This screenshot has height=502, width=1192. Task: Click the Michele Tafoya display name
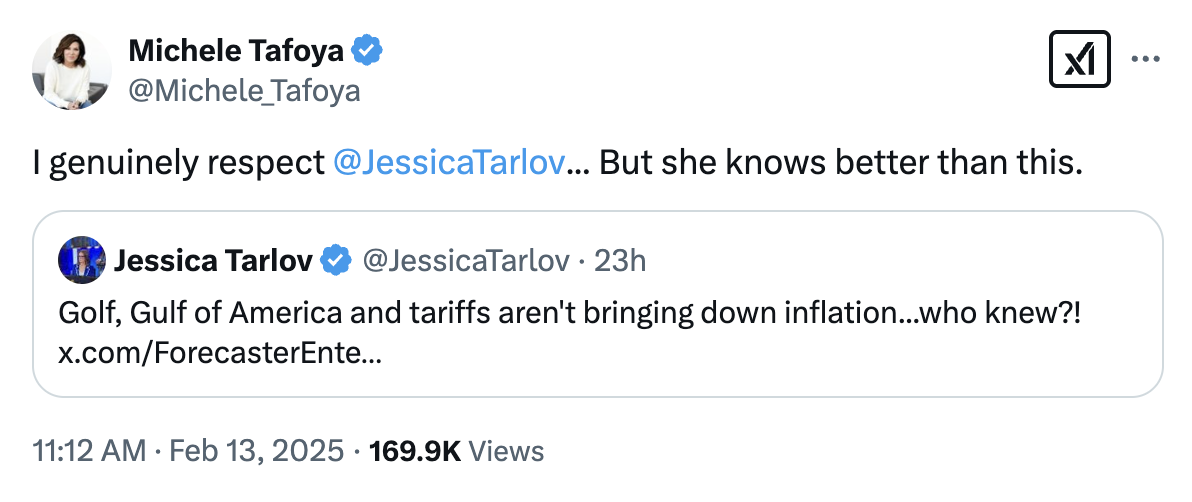point(238,50)
